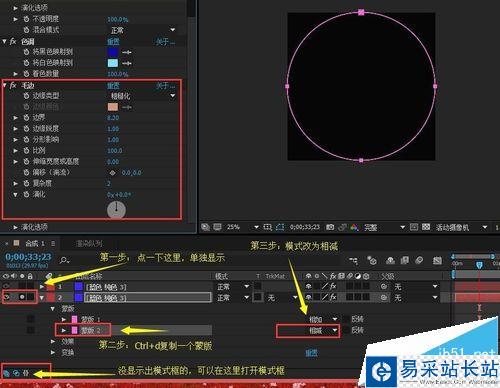Image resolution: width=500 pixels, height=388 pixels.
Task: Toggle stopwatch for 复杂度 property
Action: click(26, 183)
